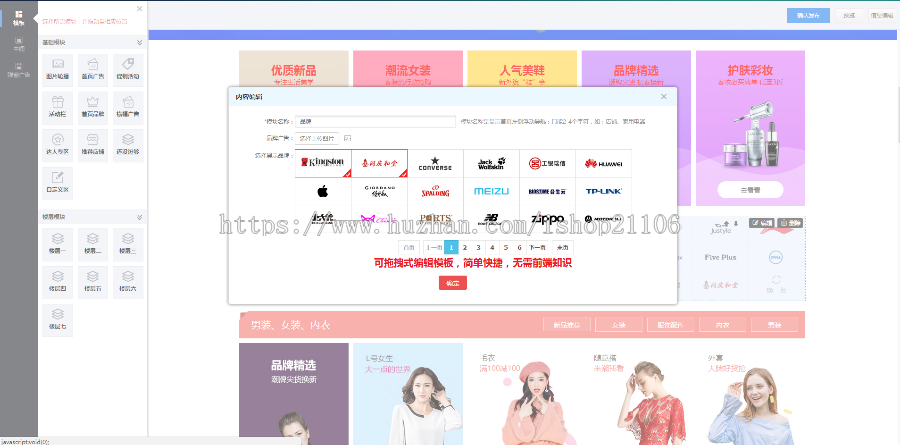Go to brand list page 3

click(x=479, y=247)
